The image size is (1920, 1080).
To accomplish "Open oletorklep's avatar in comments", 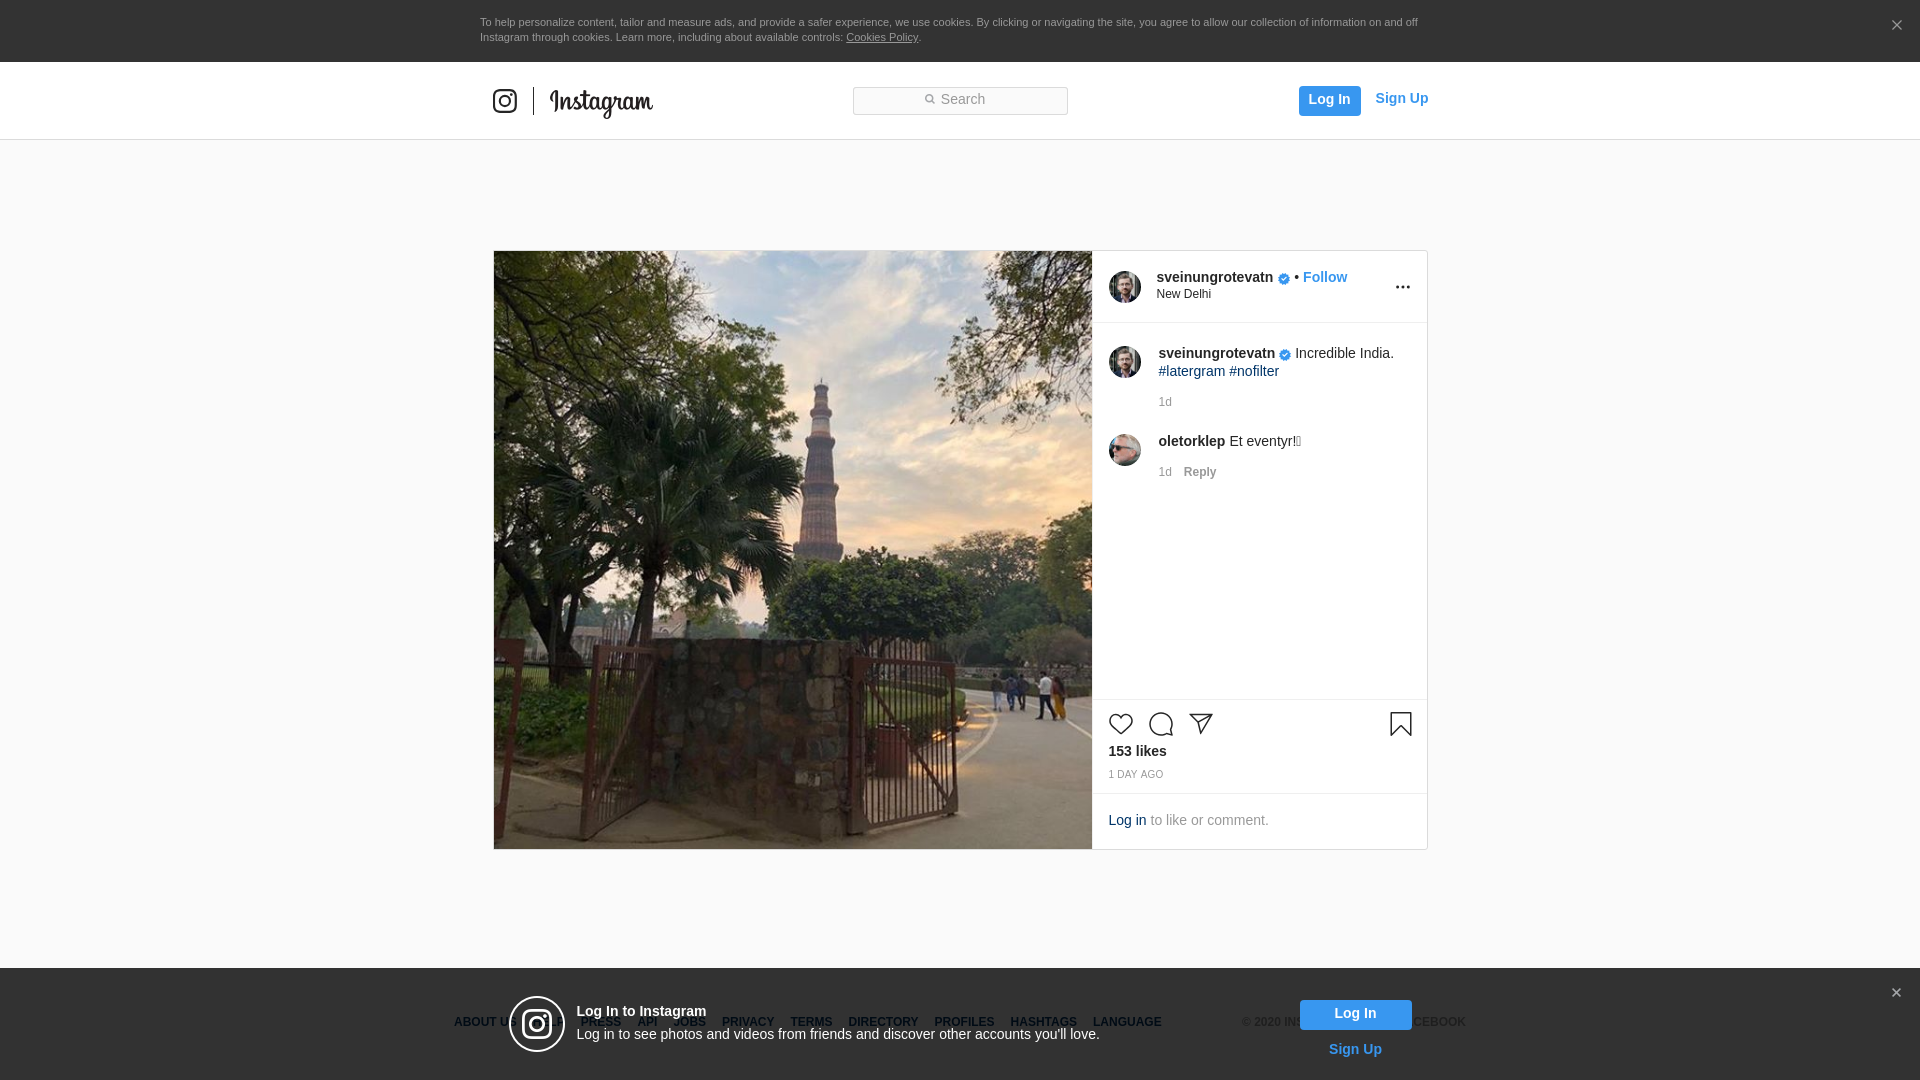I will pyautogui.click(x=1124, y=450).
